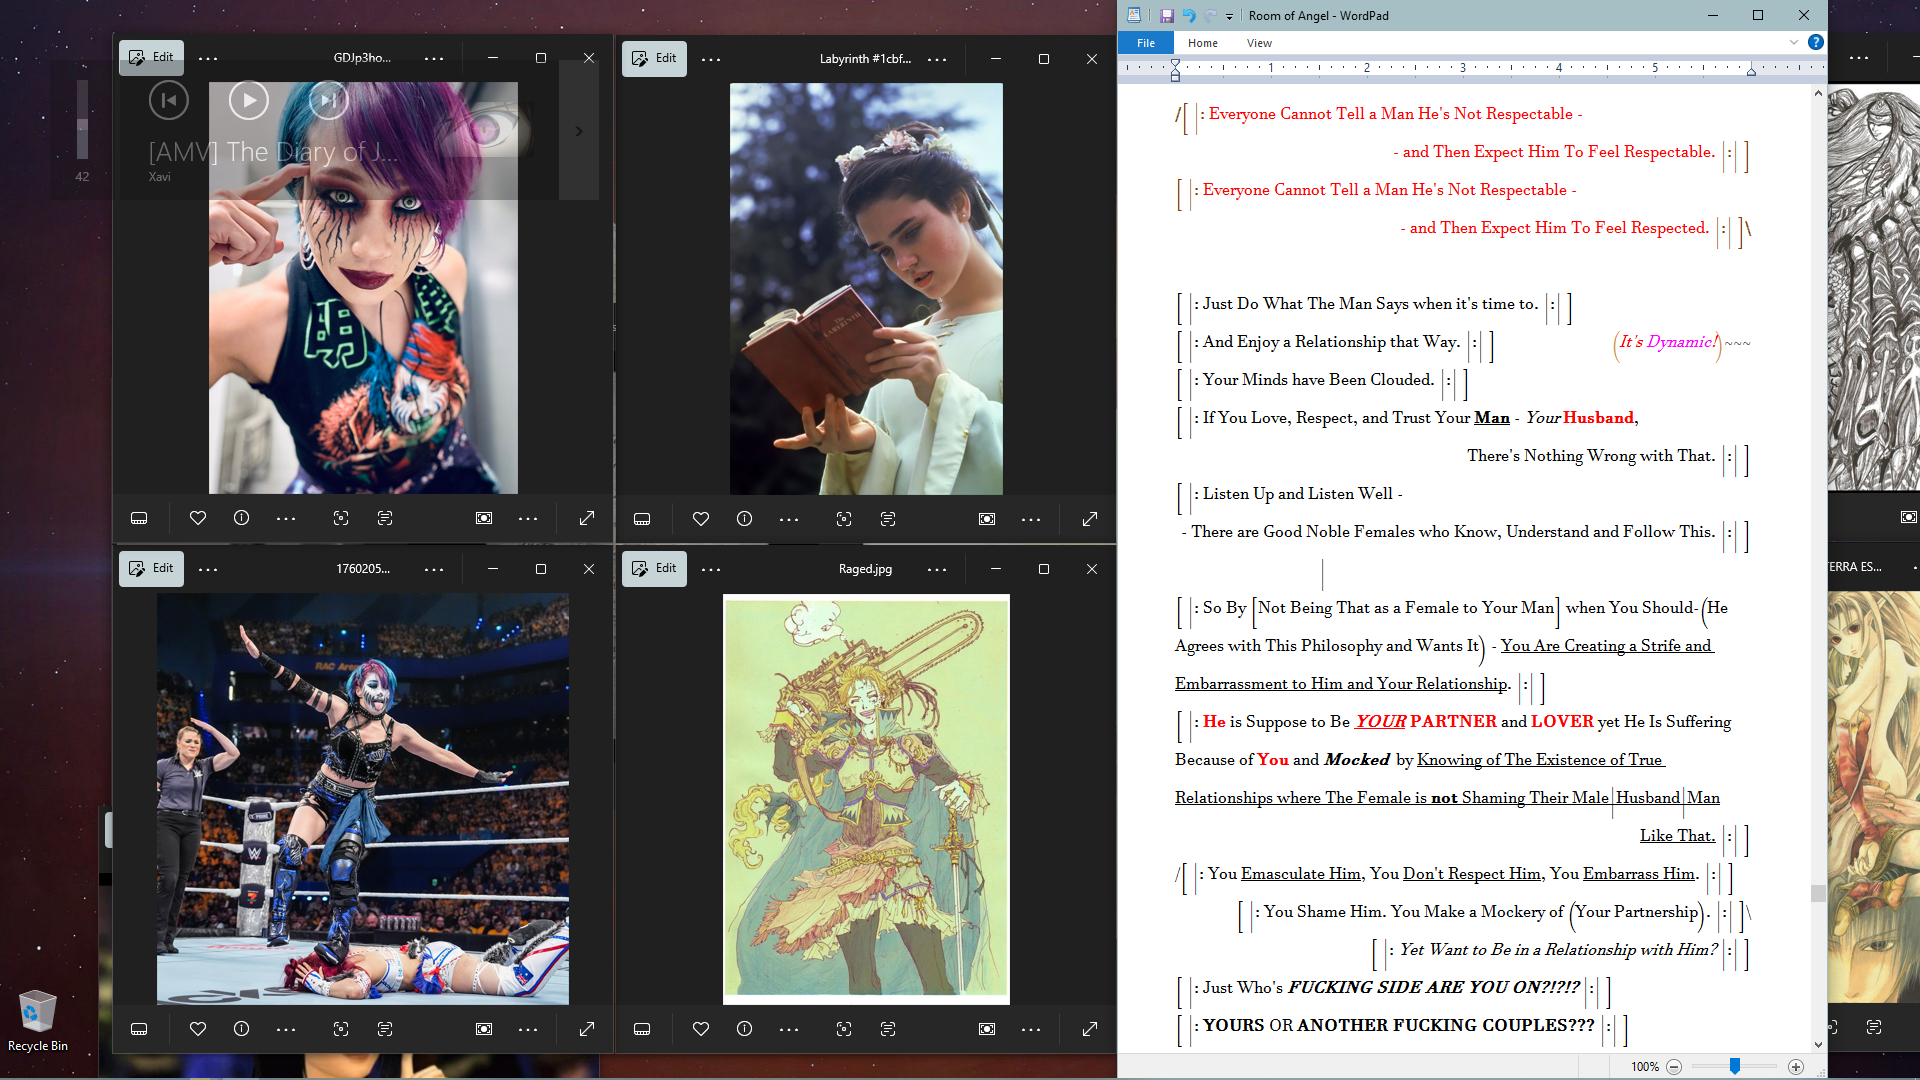This screenshot has width=1920, height=1080.
Task: Click WordPad Save icon in title bar
Action: [x=1166, y=15]
